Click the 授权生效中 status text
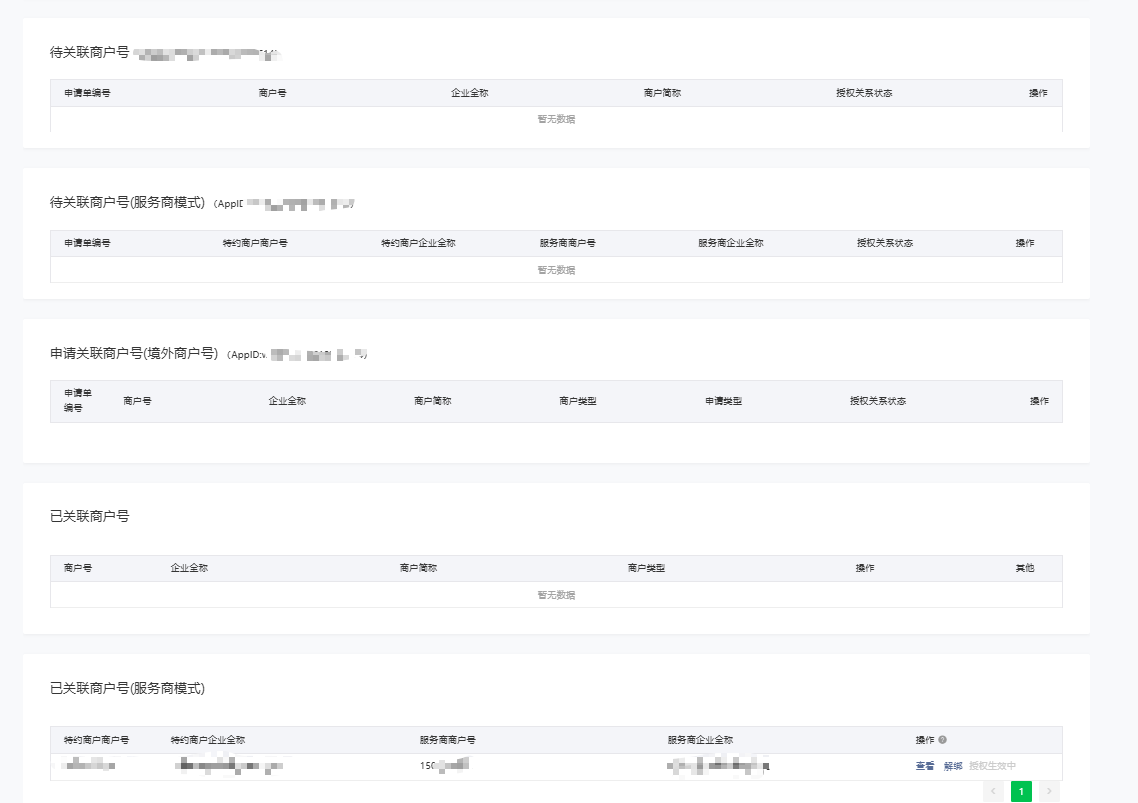The image size is (1138, 803). click(x=992, y=766)
